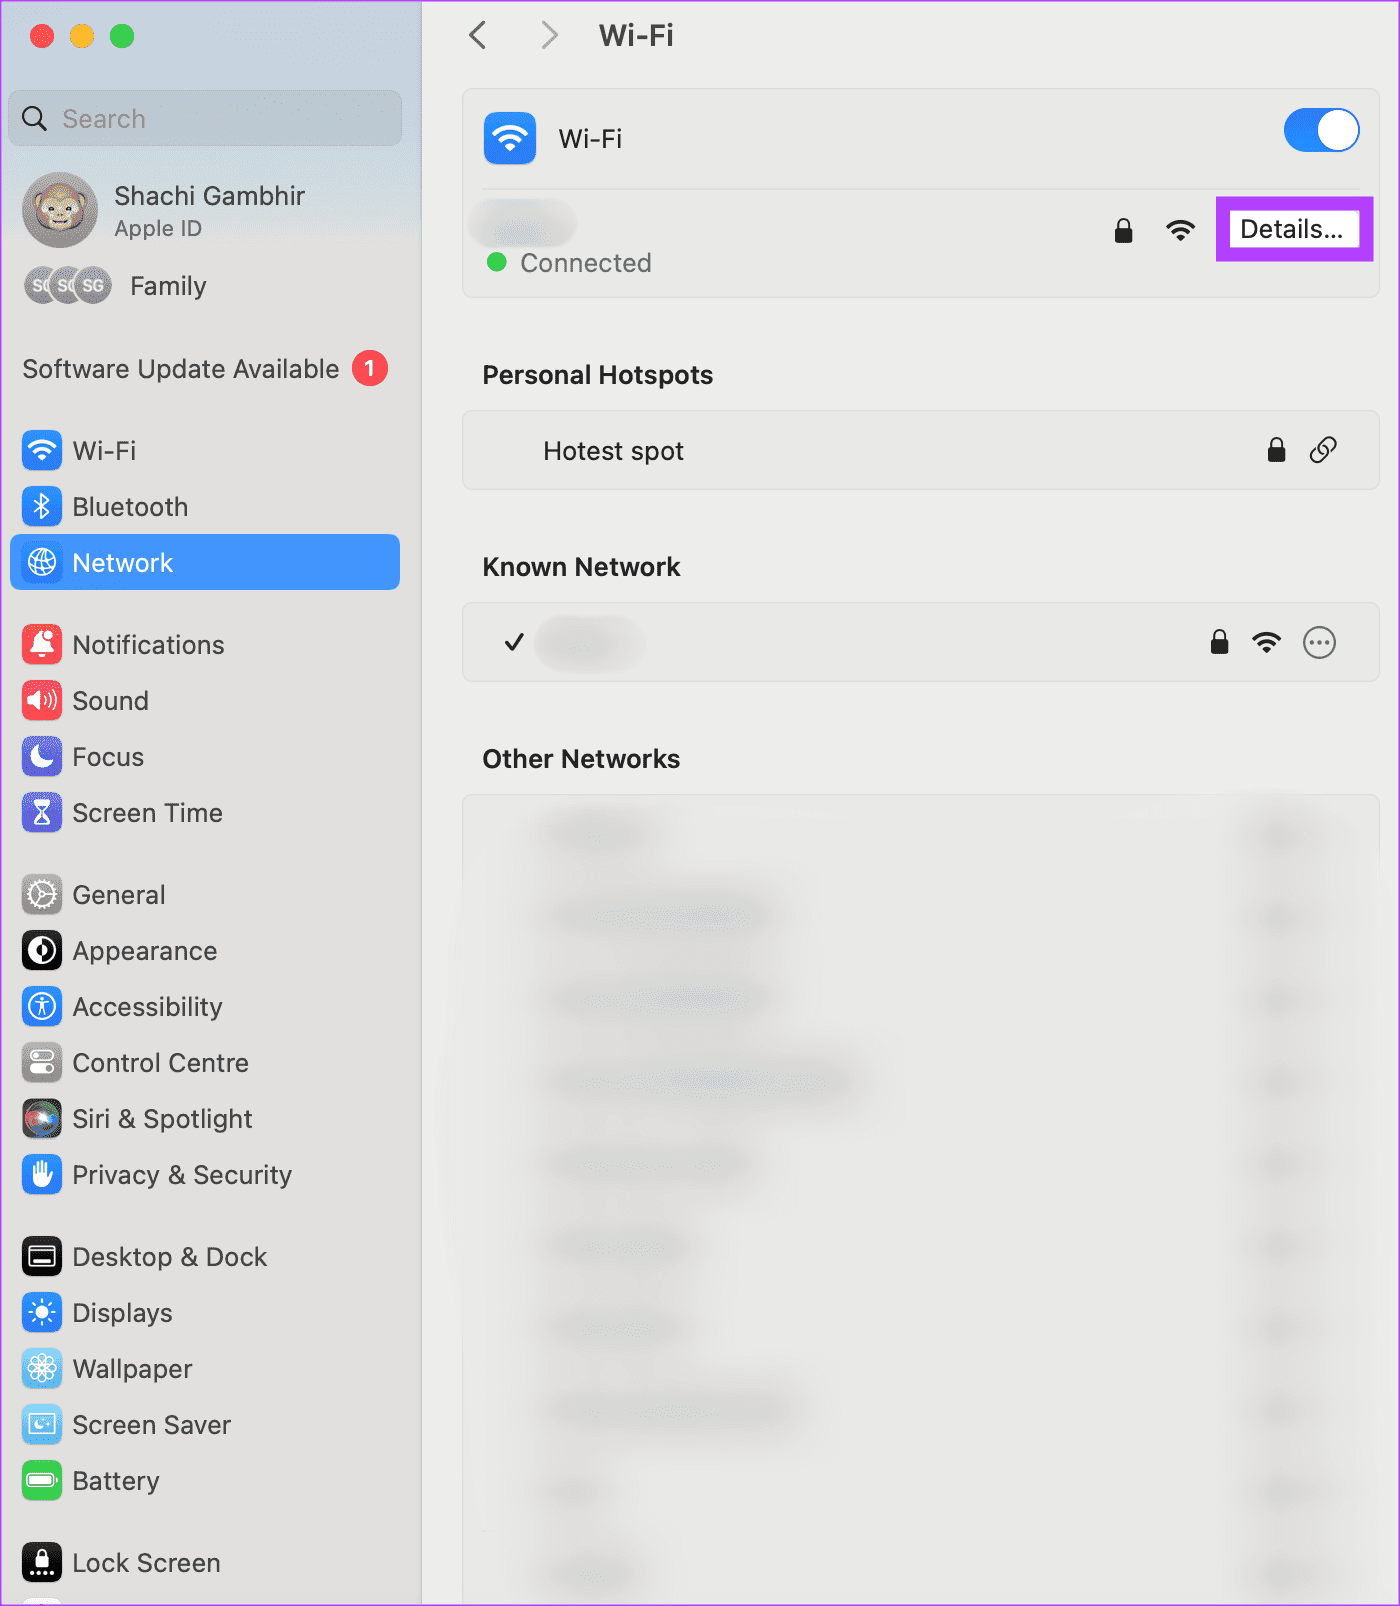The image size is (1400, 1606).
Task: Click the Network globe icon
Action: pyautogui.click(x=42, y=563)
